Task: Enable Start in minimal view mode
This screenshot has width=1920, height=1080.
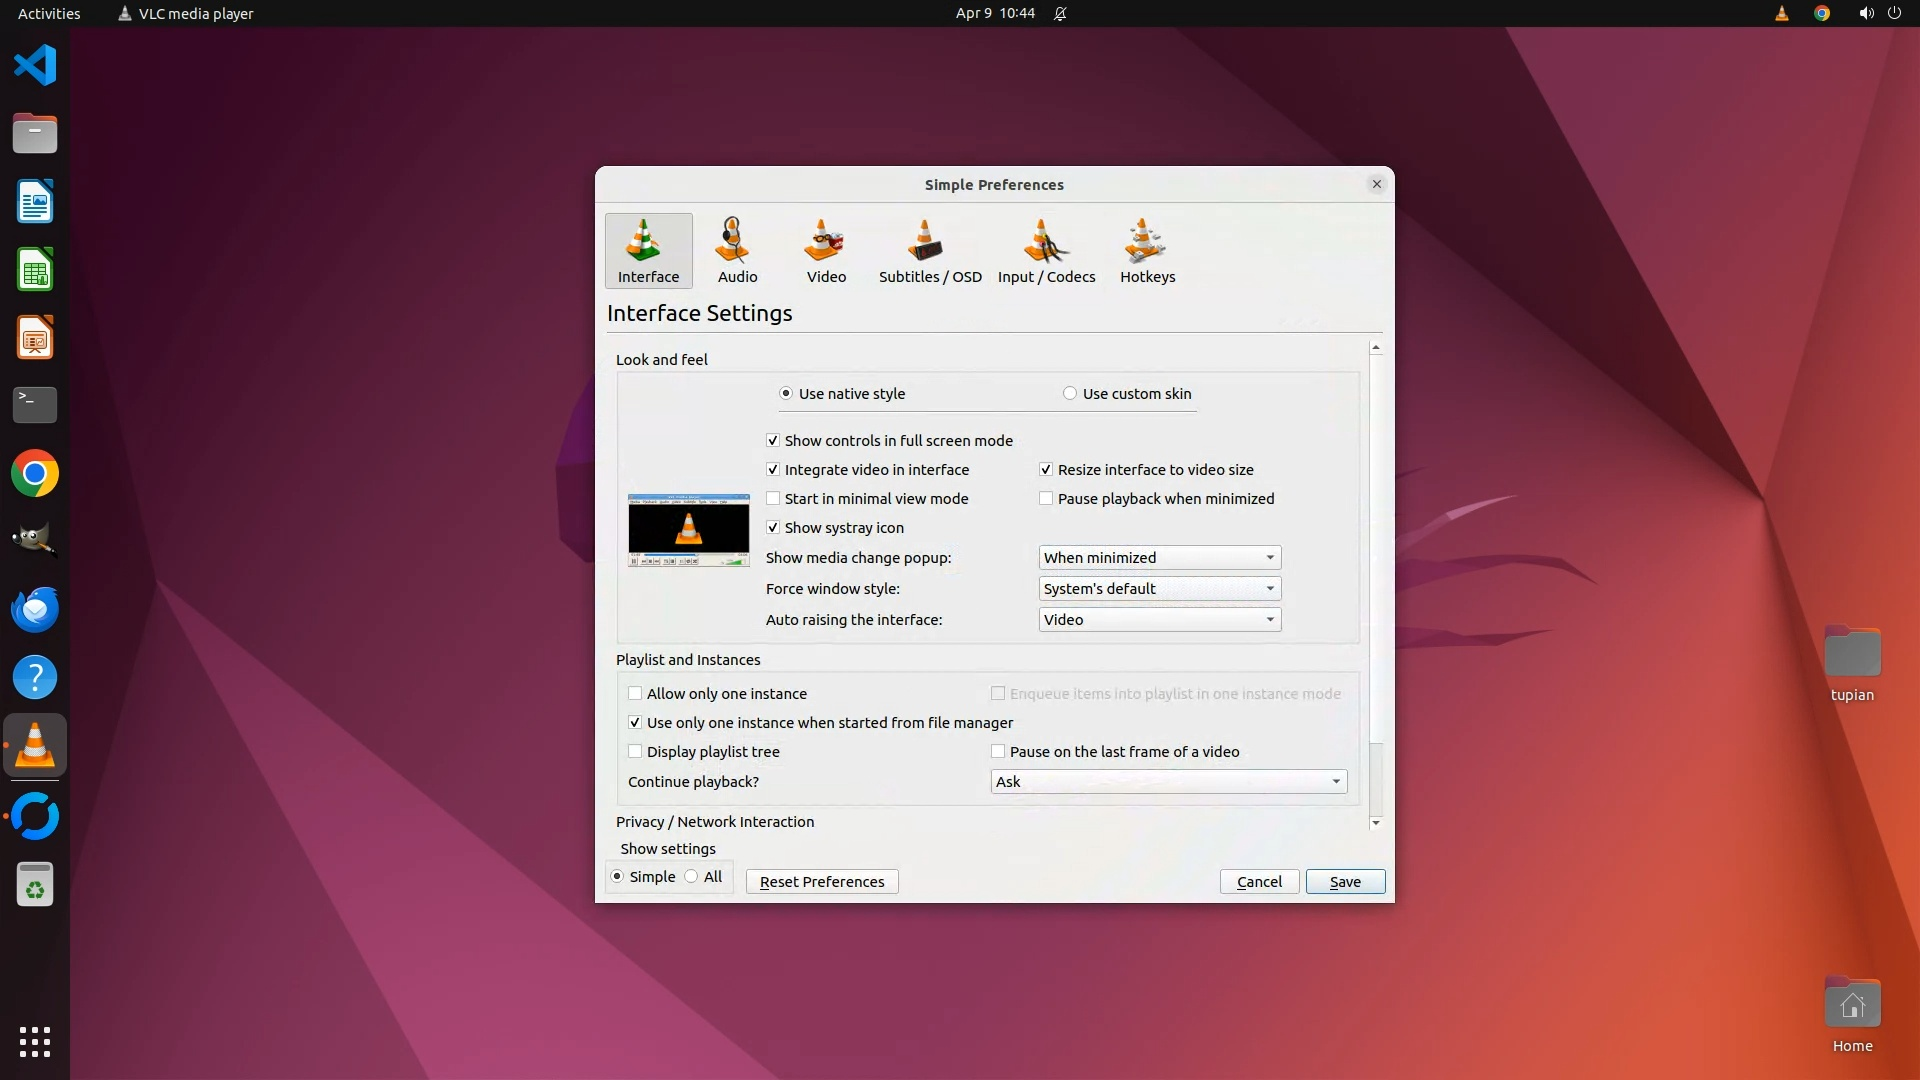Action: pyautogui.click(x=773, y=498)
